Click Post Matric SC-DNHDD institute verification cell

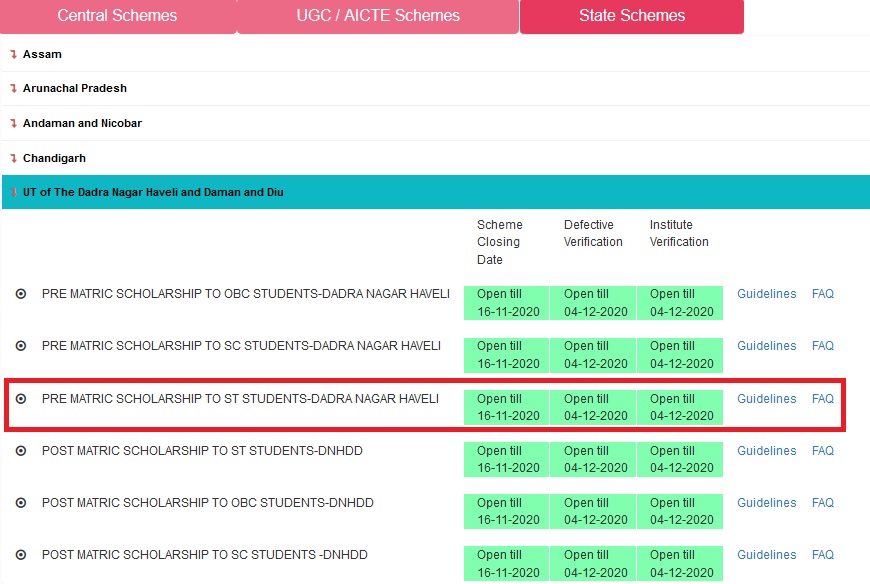tap(680, 563)
